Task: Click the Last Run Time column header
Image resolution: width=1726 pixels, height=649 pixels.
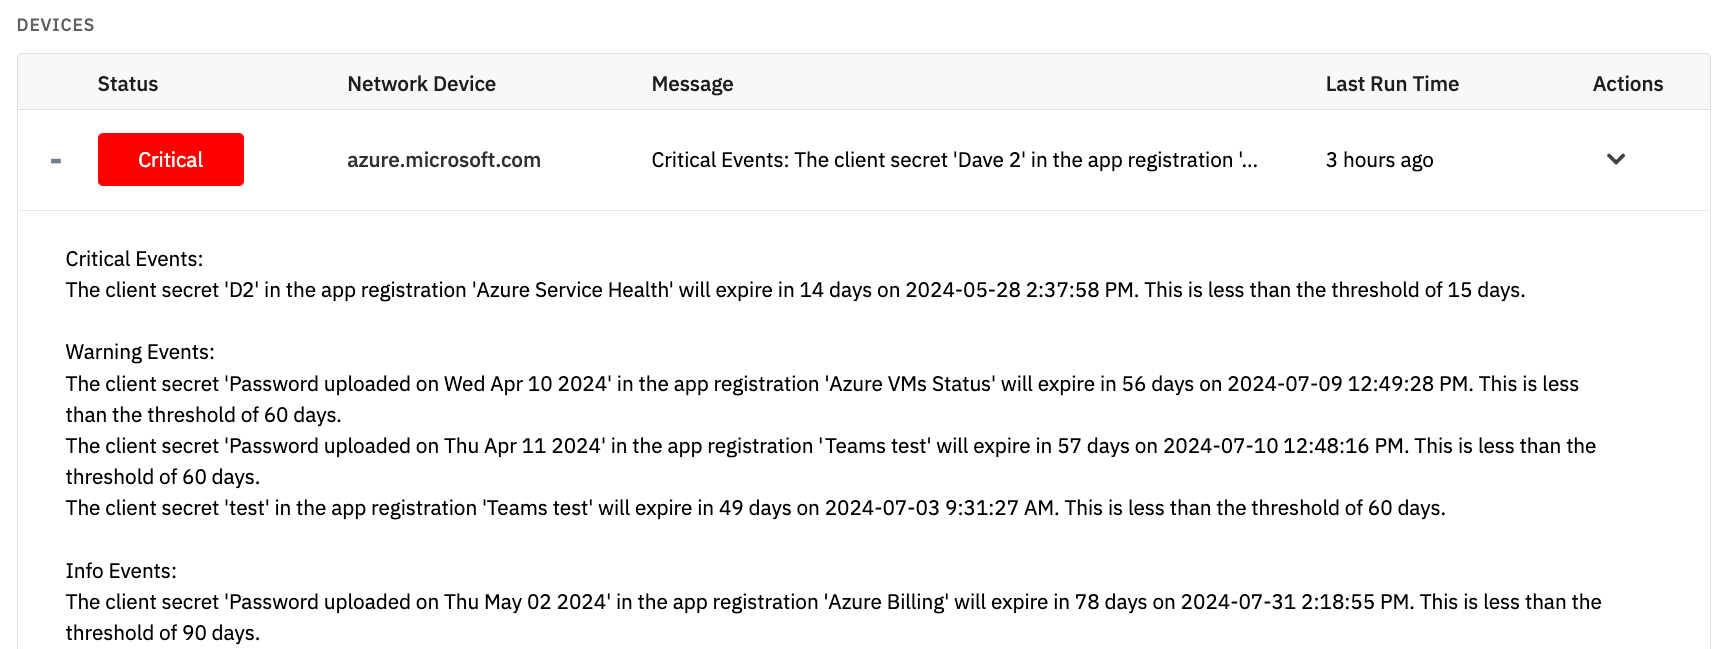Action: (x=1392, y=84)
